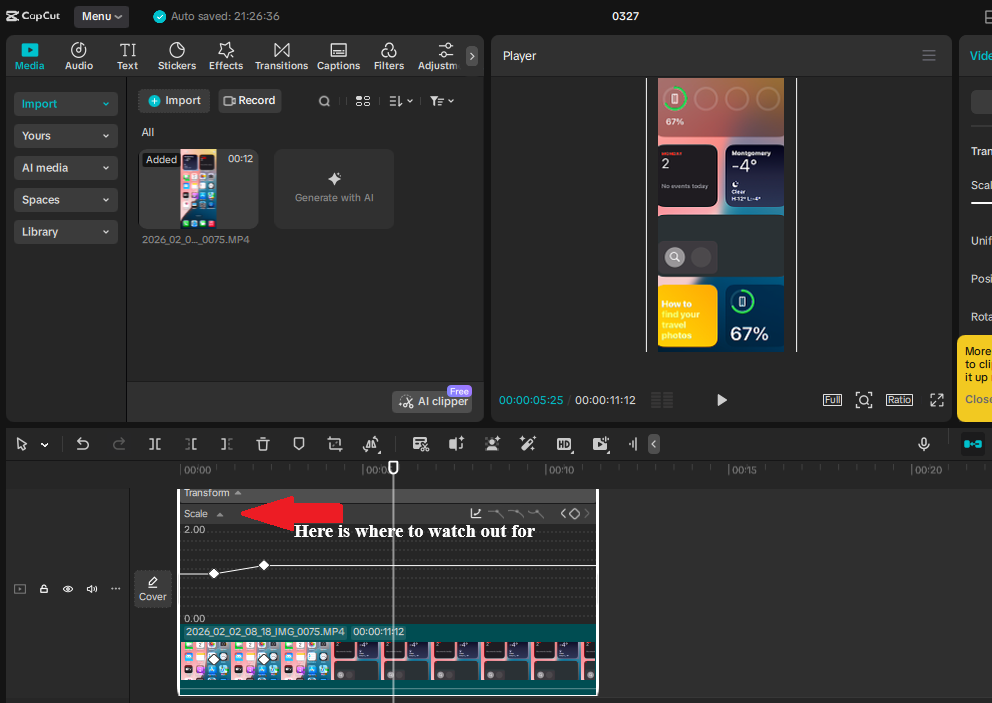992x703 pixels.
Task: Expand the Library section in sidebar
Action: pos(66,232)
